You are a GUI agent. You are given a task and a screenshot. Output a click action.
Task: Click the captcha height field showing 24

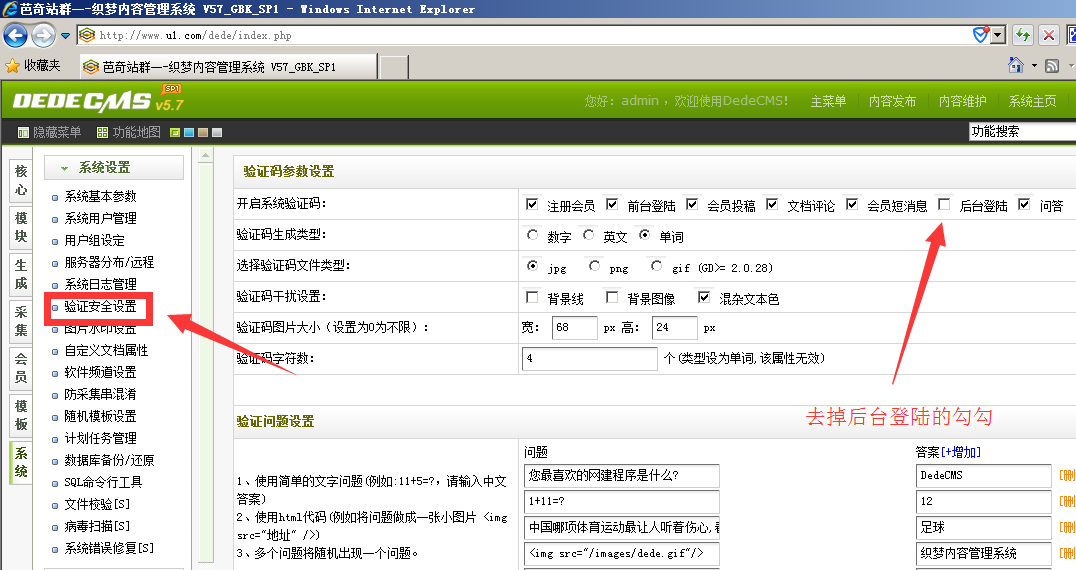pyautogui.click(x=675, y=328)
